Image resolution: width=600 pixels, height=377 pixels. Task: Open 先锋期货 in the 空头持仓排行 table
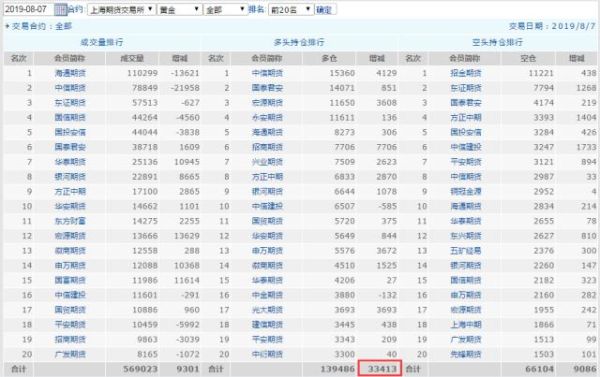click(466, 354)
